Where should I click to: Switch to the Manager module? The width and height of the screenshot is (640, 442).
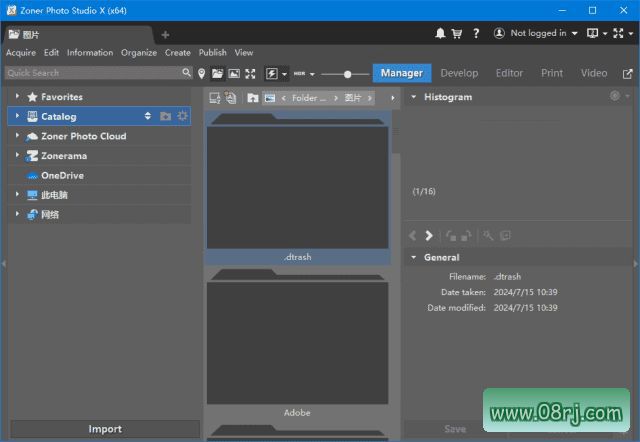(402, 73)
